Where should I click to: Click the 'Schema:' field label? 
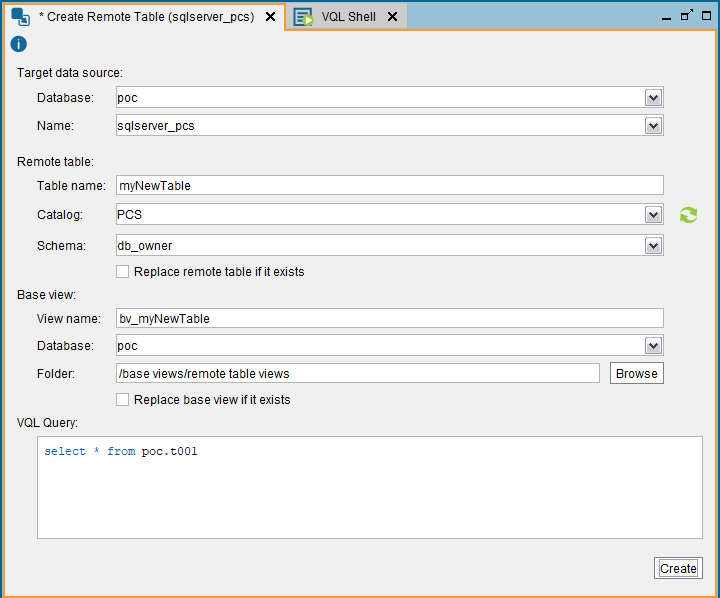coord(62,246)
